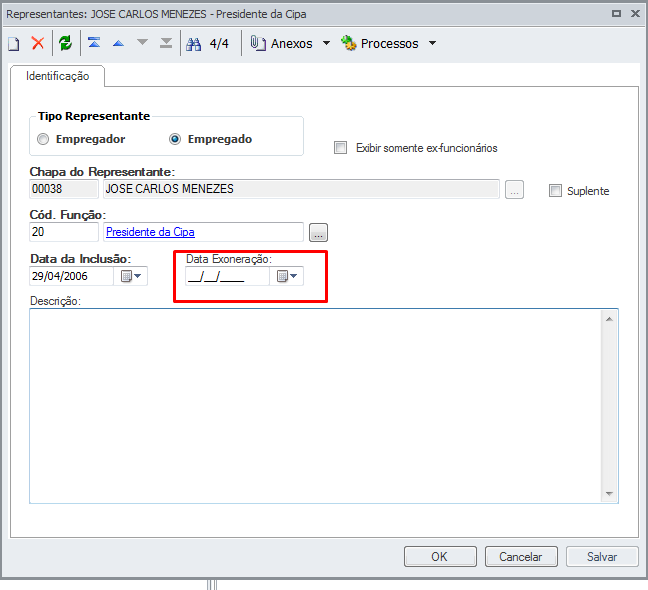648x590 pixels.
Task: Click inside the Descrição text area
Action: tap(316, 406)
